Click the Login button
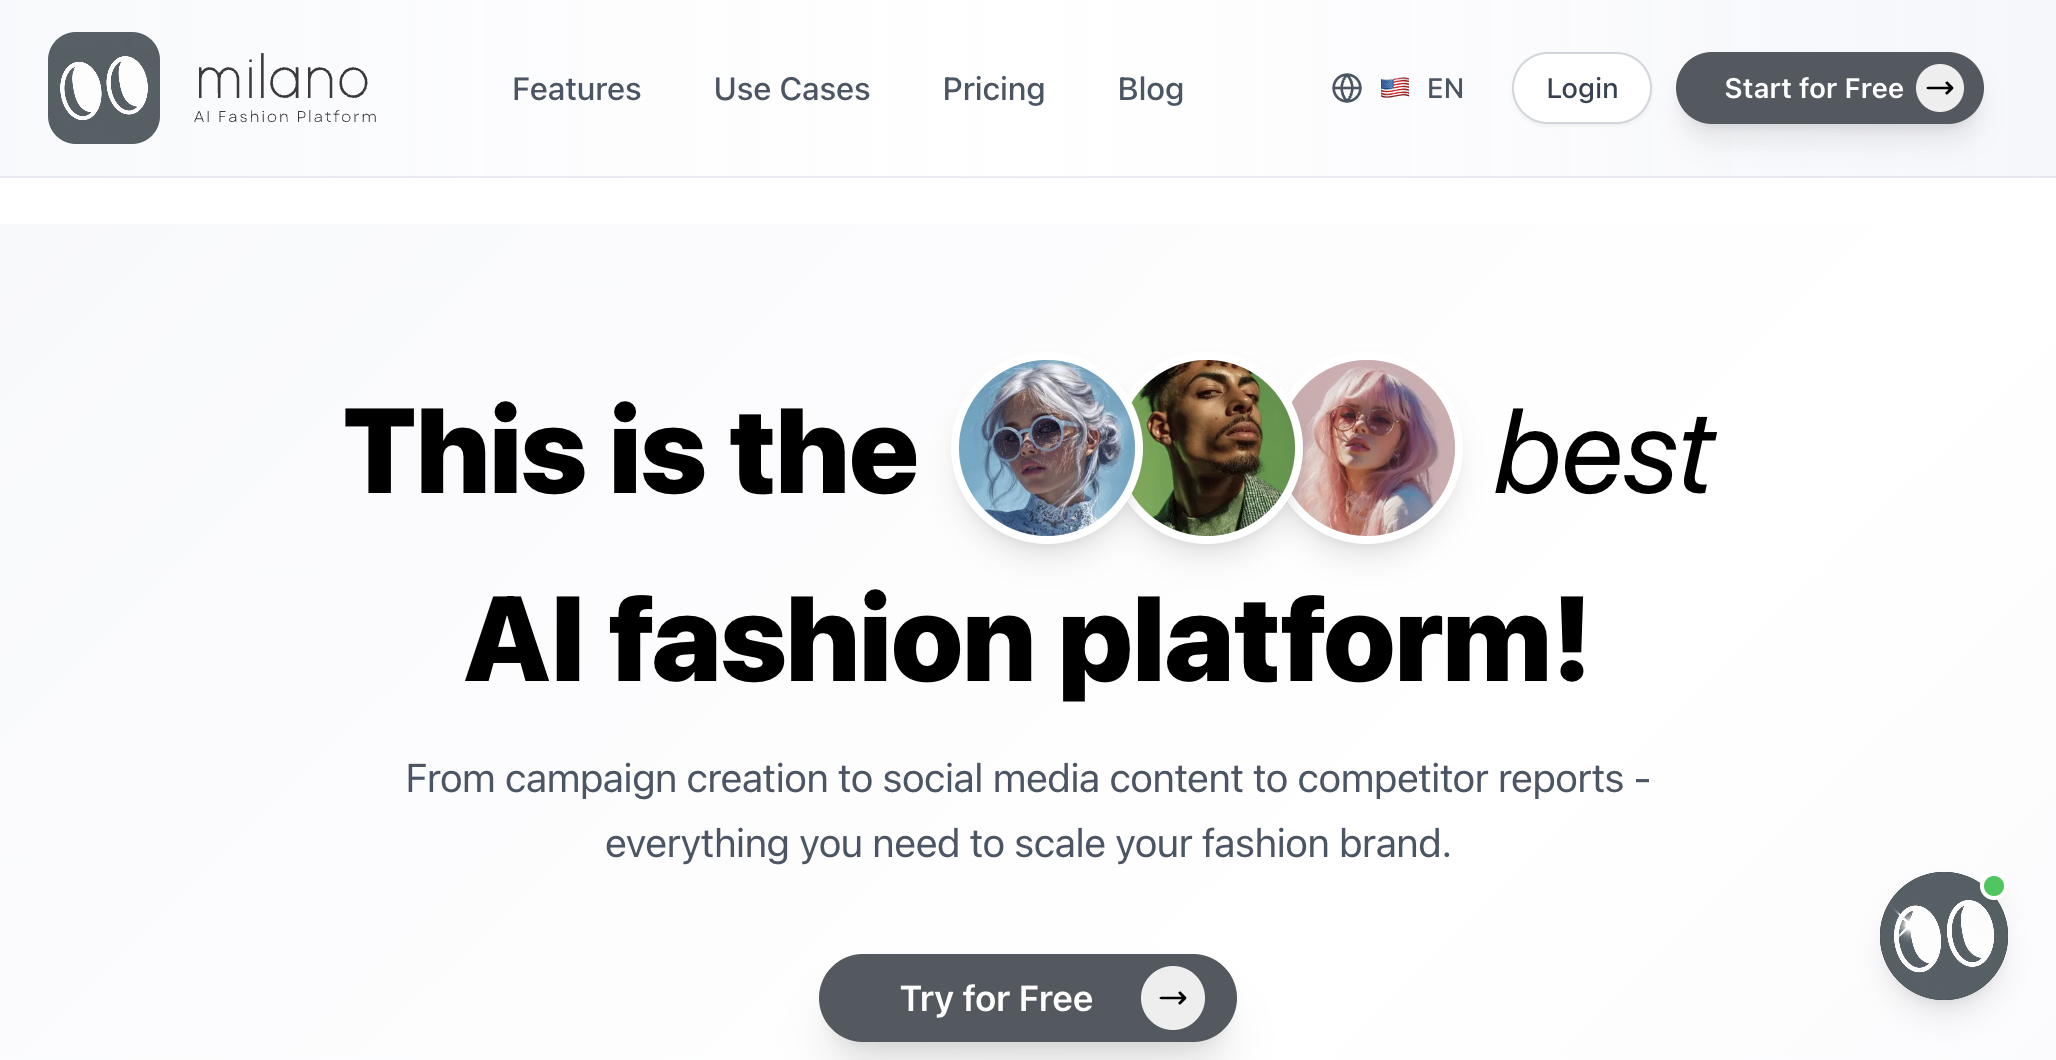This screenshot has height=1060, width=2056. click(1581, 88)
